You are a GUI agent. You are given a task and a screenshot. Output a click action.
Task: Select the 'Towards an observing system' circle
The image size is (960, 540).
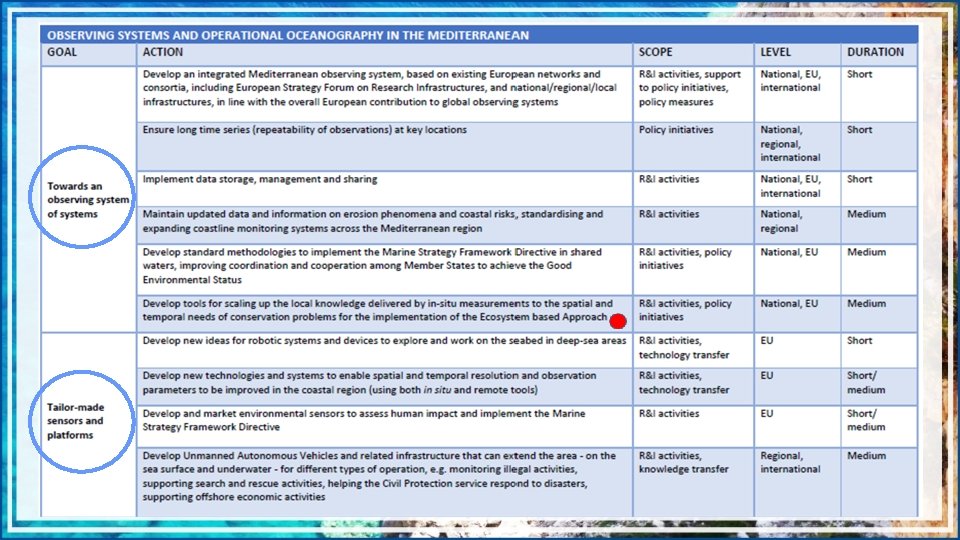tap(82, 197)
